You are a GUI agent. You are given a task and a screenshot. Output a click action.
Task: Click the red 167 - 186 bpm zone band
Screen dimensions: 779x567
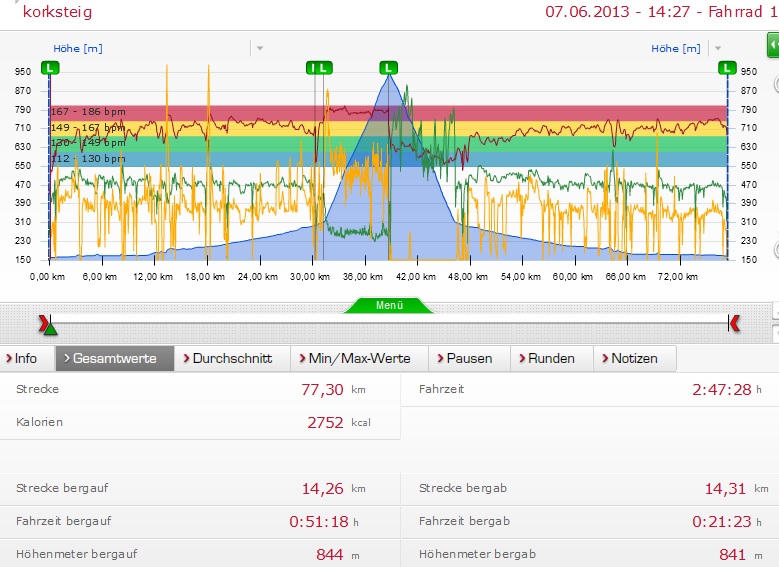pyautogui.click(x=400, y=112)
